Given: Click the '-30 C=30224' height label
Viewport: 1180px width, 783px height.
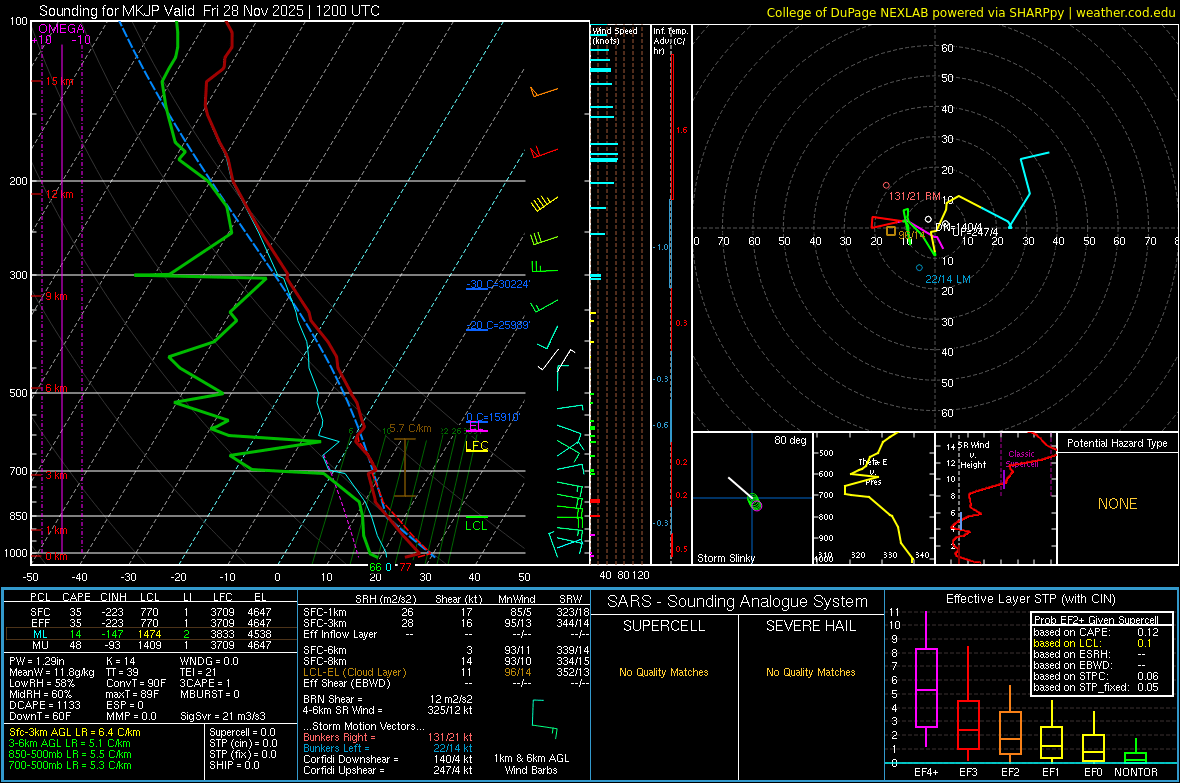Looking at the screenshot, I should 498,284.
